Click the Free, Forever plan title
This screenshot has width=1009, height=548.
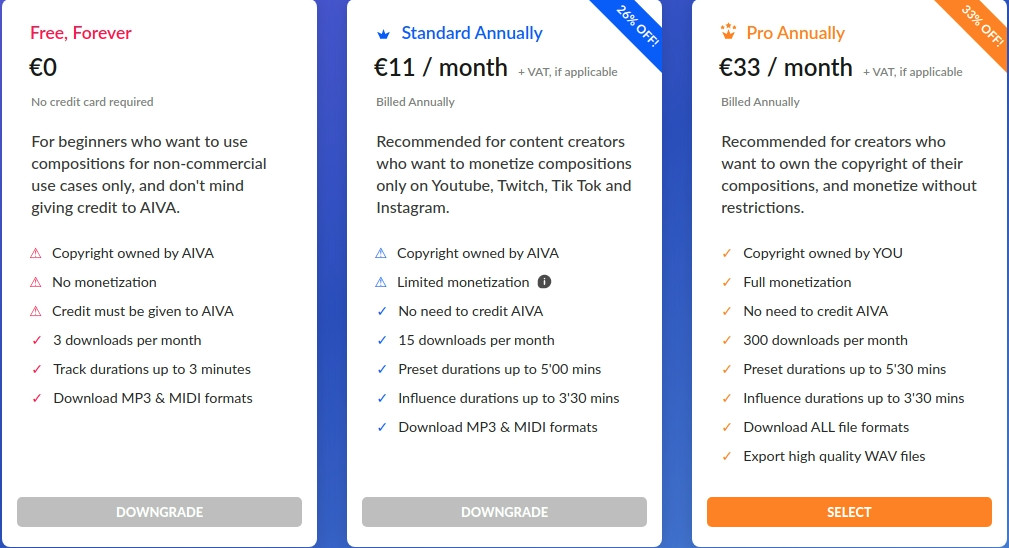pyautogui.click(x=81, y=33)
